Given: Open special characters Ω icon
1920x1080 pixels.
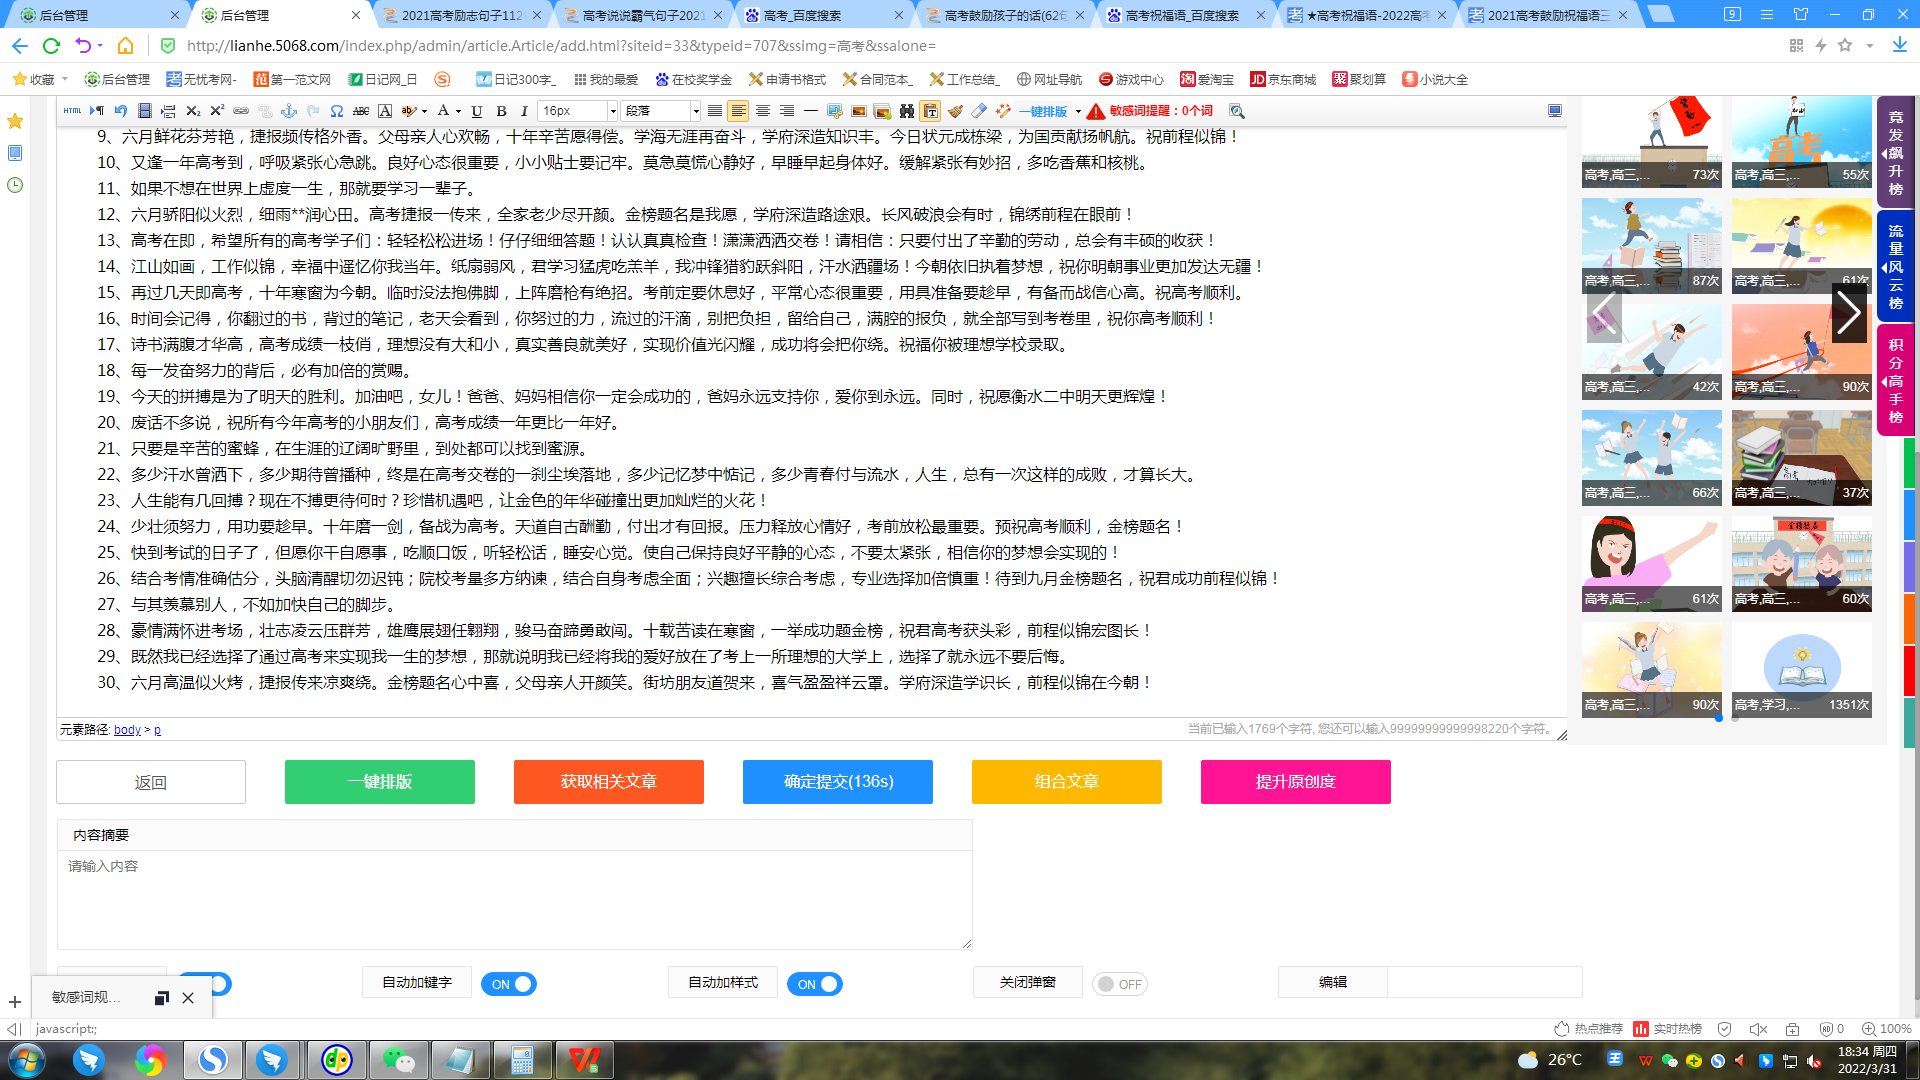Looking at the screenshot, I should (337, 111).
